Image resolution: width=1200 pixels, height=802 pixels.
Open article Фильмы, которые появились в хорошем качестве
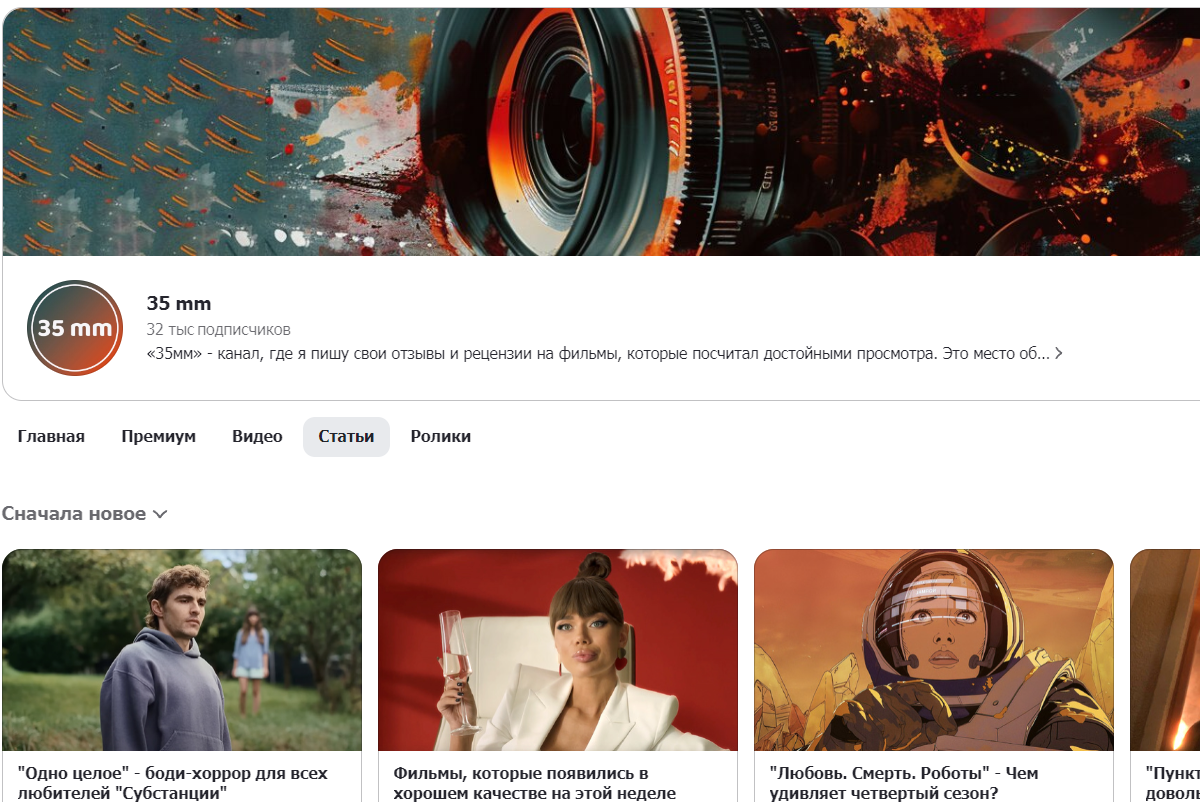(535, 783)
